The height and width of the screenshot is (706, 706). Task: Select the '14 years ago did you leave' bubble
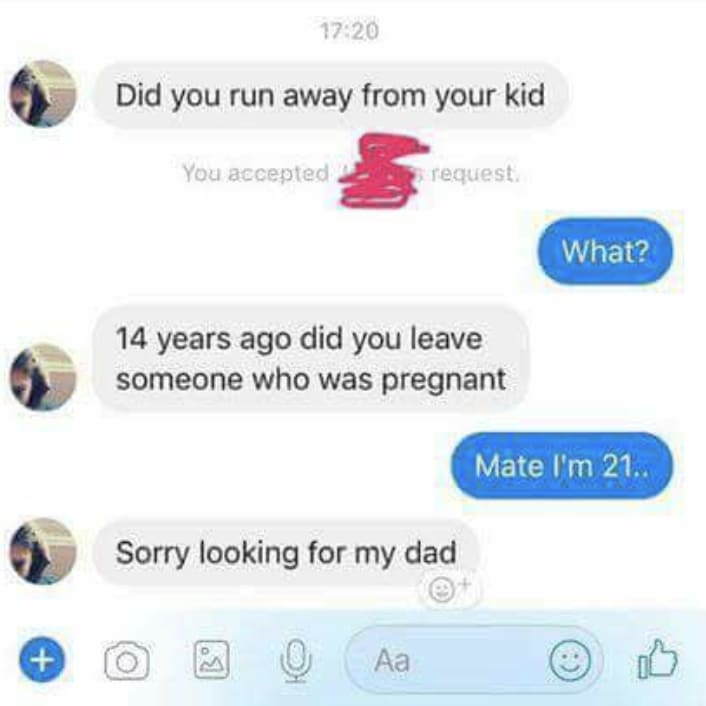coord(311,358)
